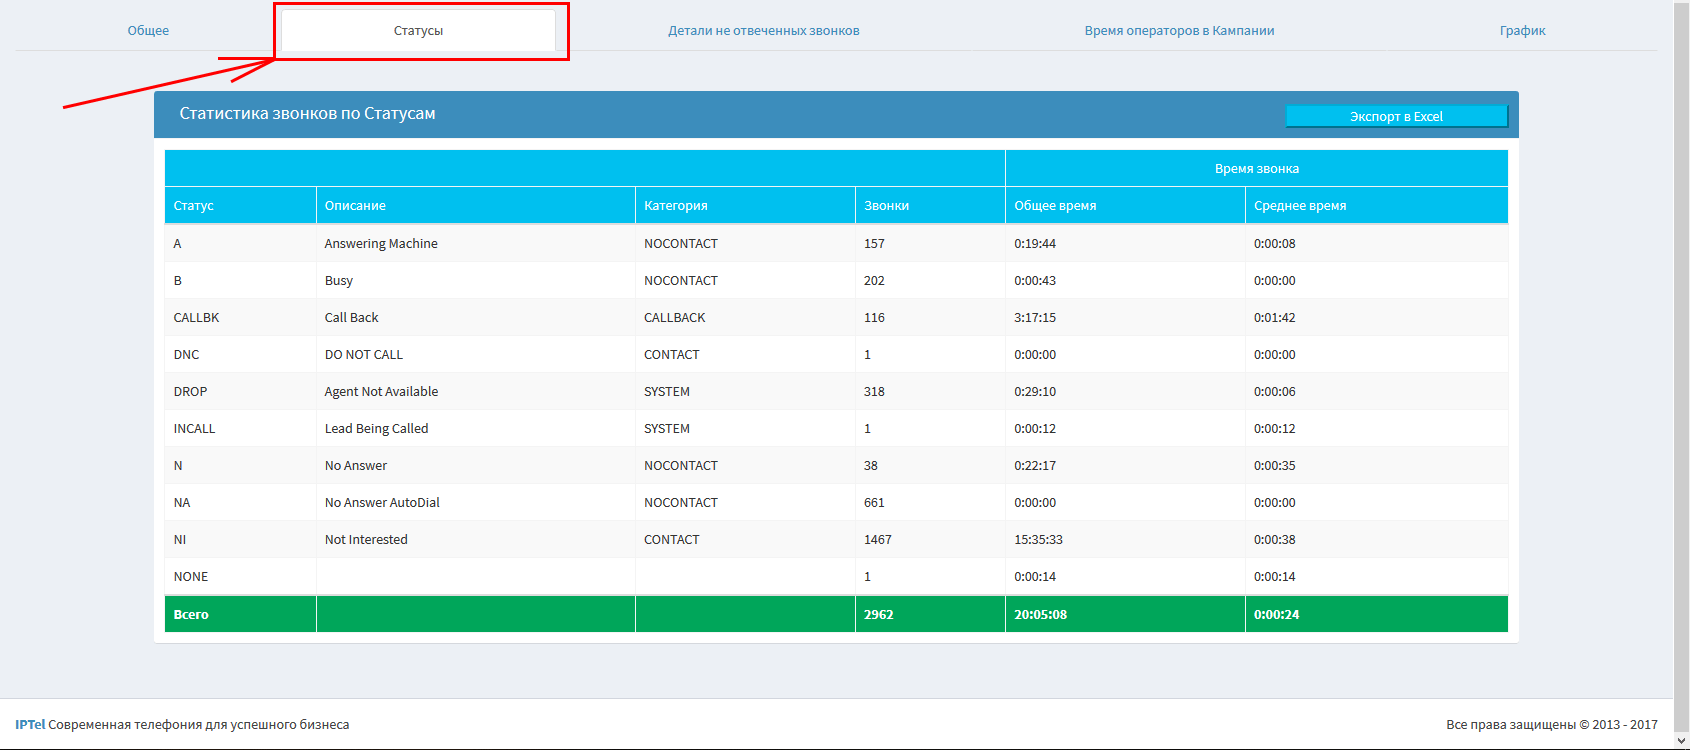Switch to the График tab

pyautogui.click(x=1522, y=30)
